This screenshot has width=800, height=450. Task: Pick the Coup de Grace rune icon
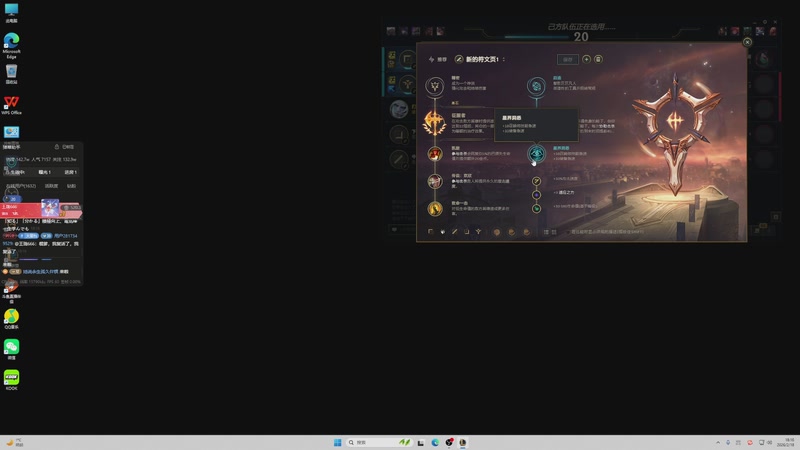point(435,208)
